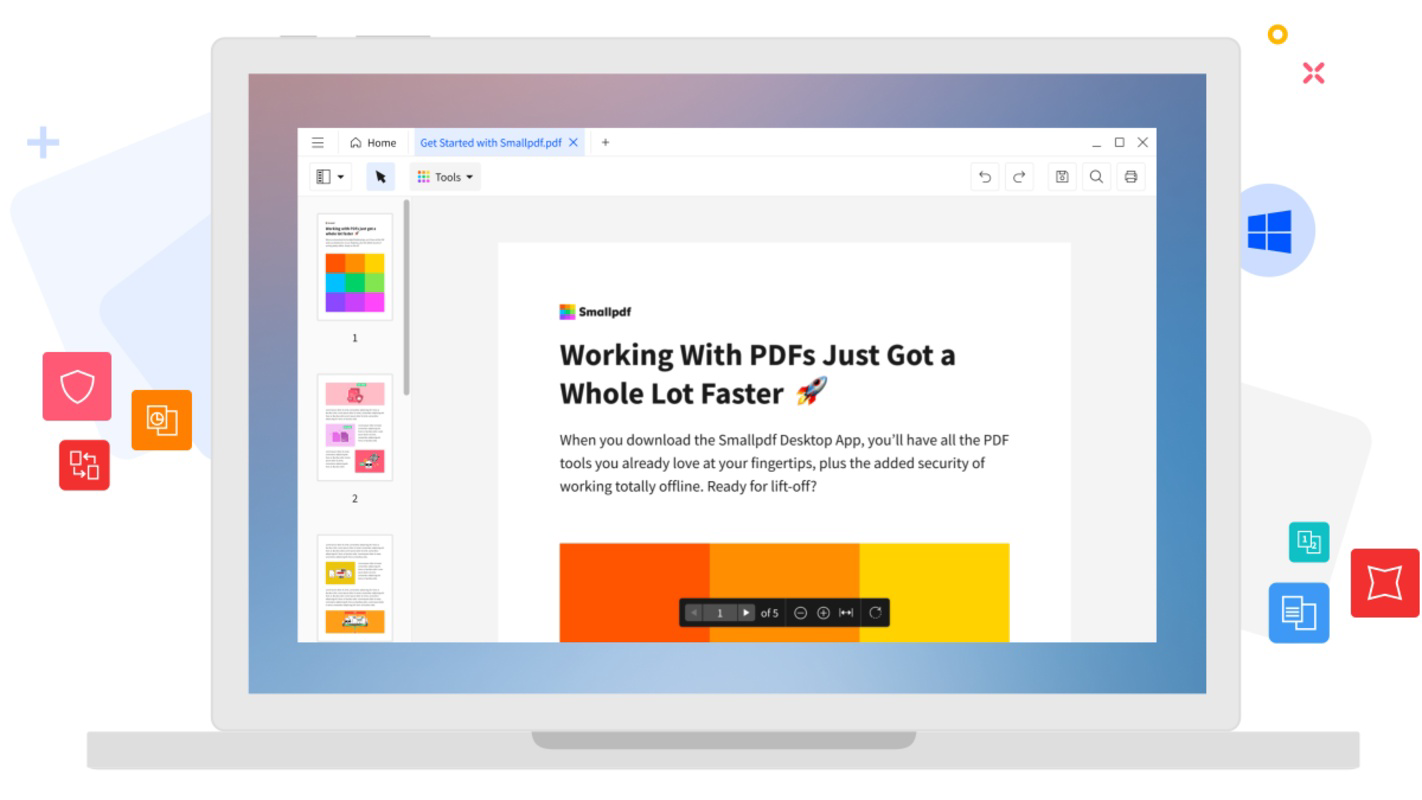Viewport: 1422px width, 800px height.
Task: Open a new tab with the plus button
Action: coord(605,143)
